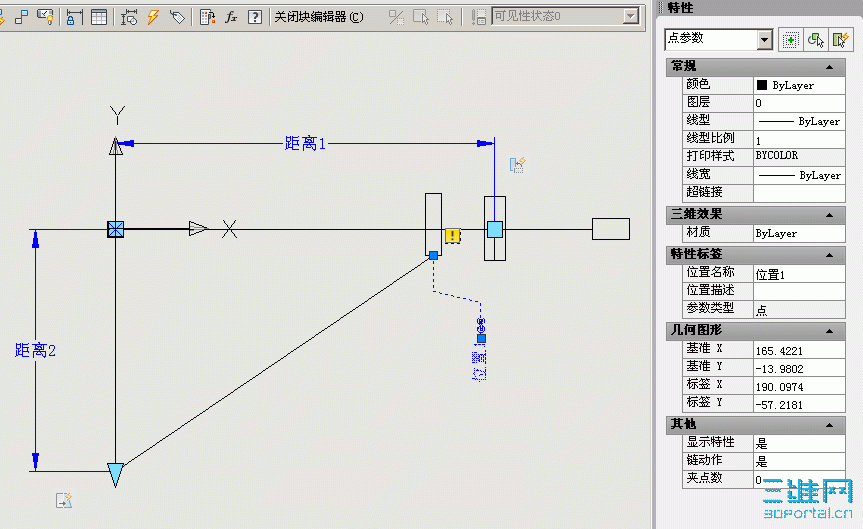Click the 线型 ByLayer value
The image size is (863, 529).
click(799, 121)
